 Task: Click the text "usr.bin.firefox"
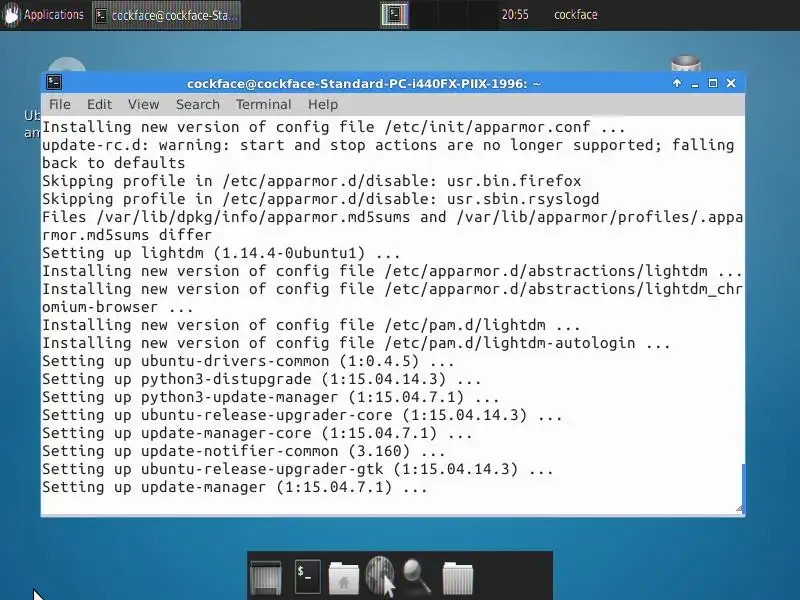tap(514, 181)
